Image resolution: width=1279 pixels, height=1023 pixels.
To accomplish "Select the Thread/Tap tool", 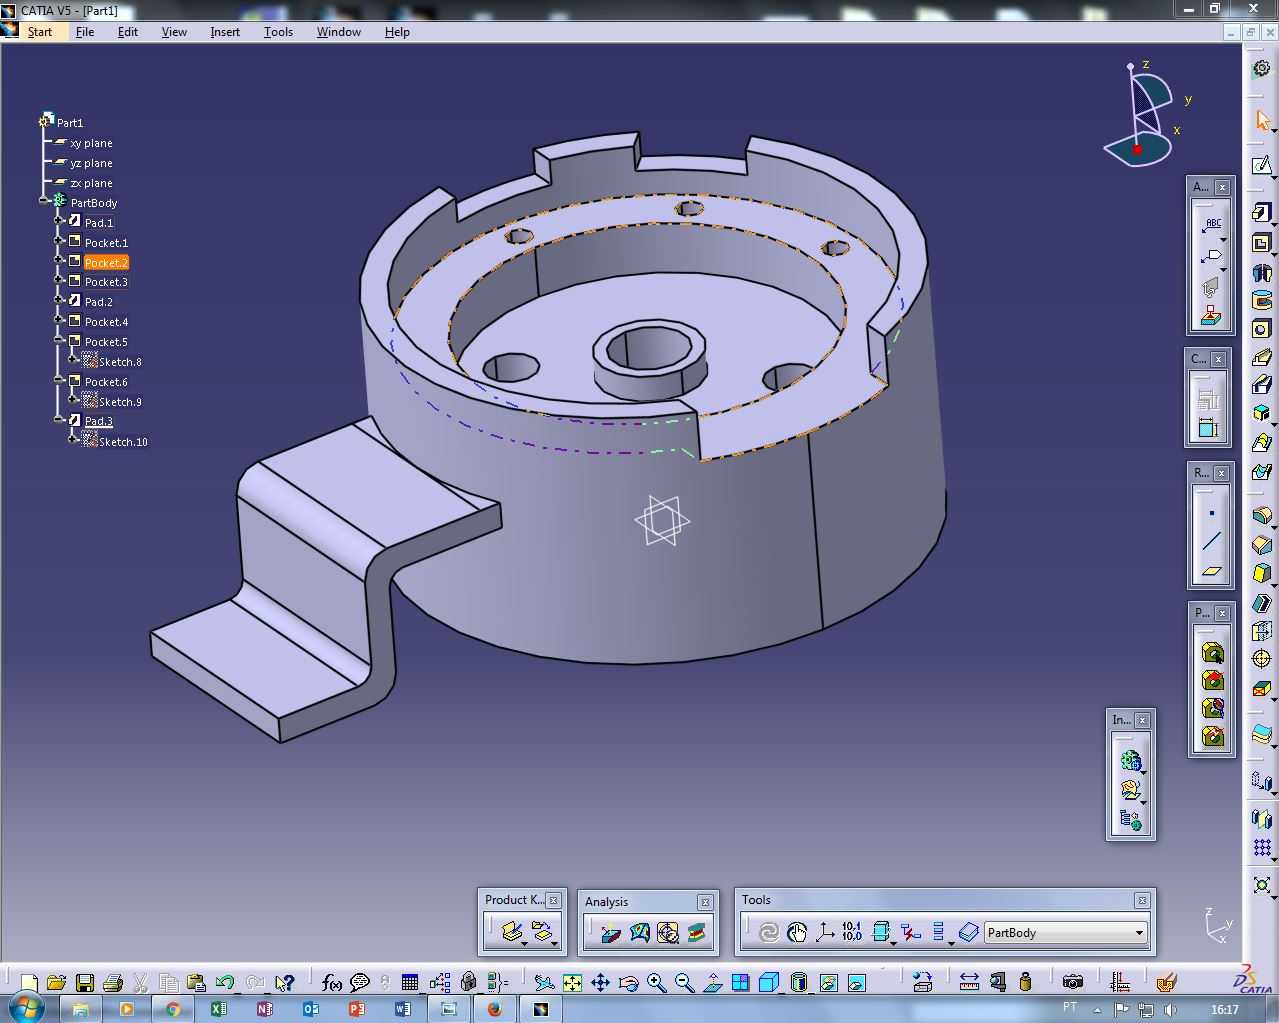I will pos(1262,658).
